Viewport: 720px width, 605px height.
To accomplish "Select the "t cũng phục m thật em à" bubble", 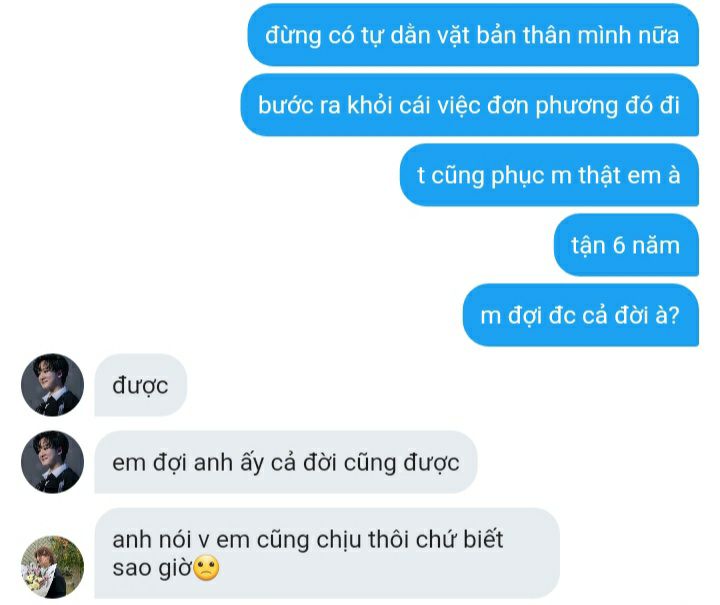I will click(x=549, y=175).
